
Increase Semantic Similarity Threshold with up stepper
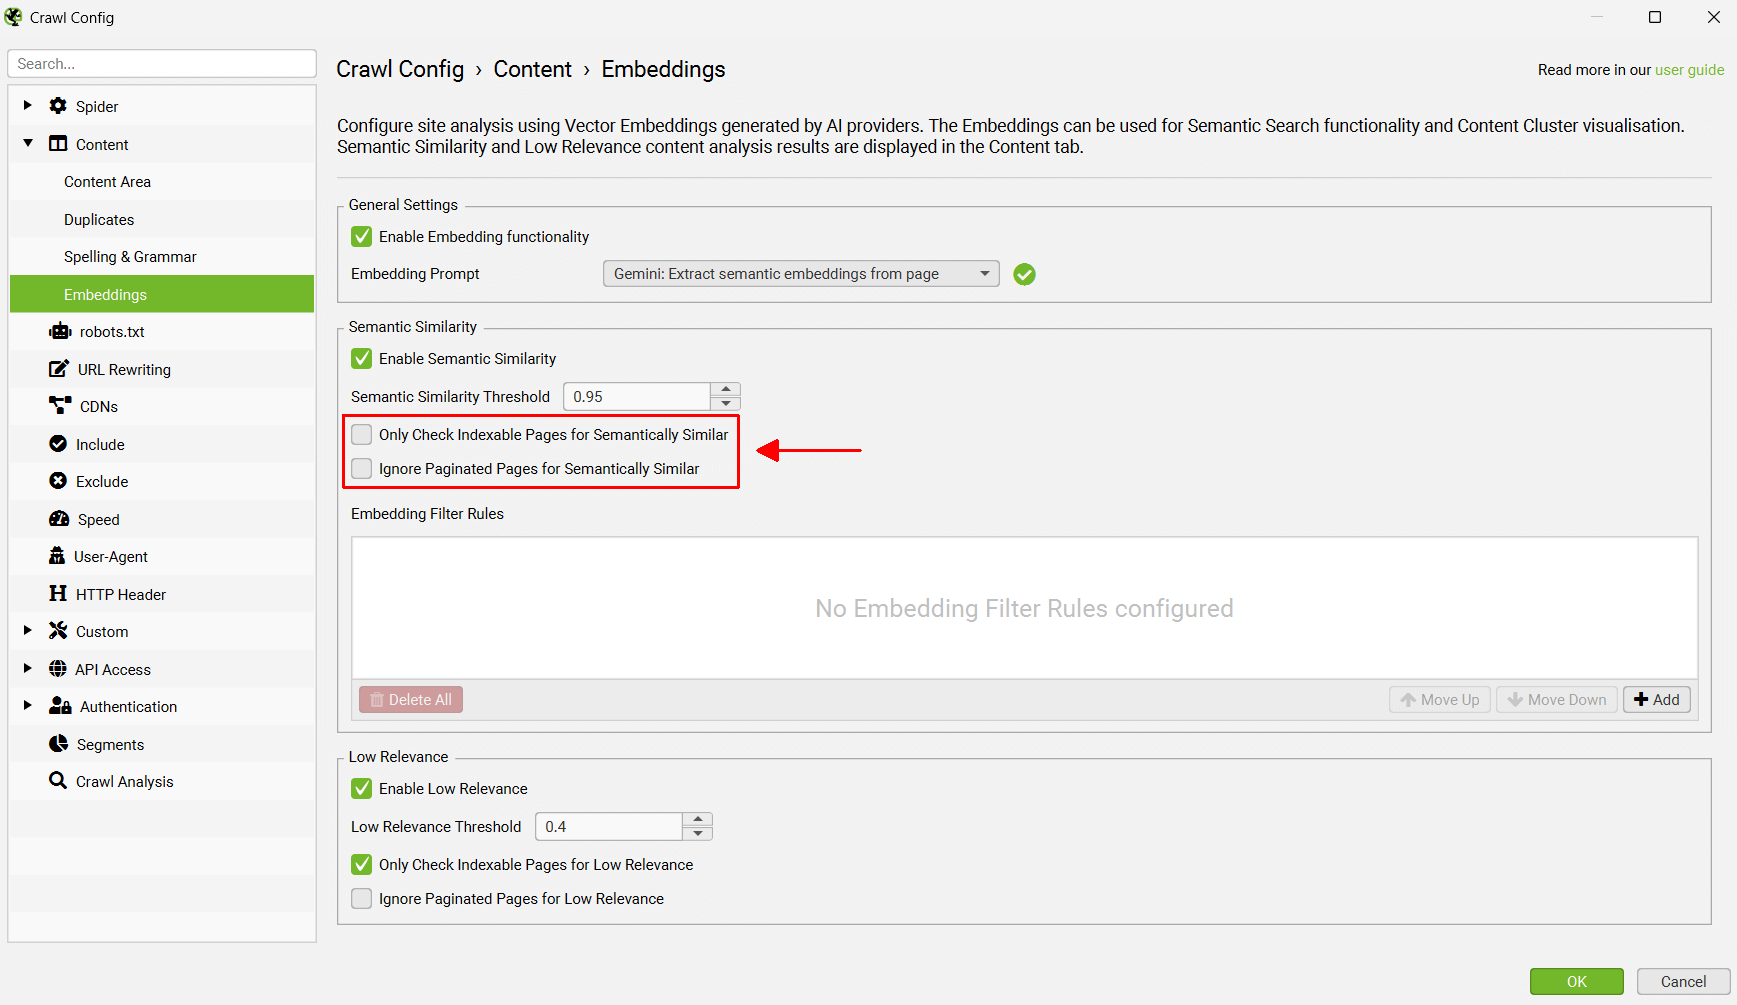pos(726,390)
